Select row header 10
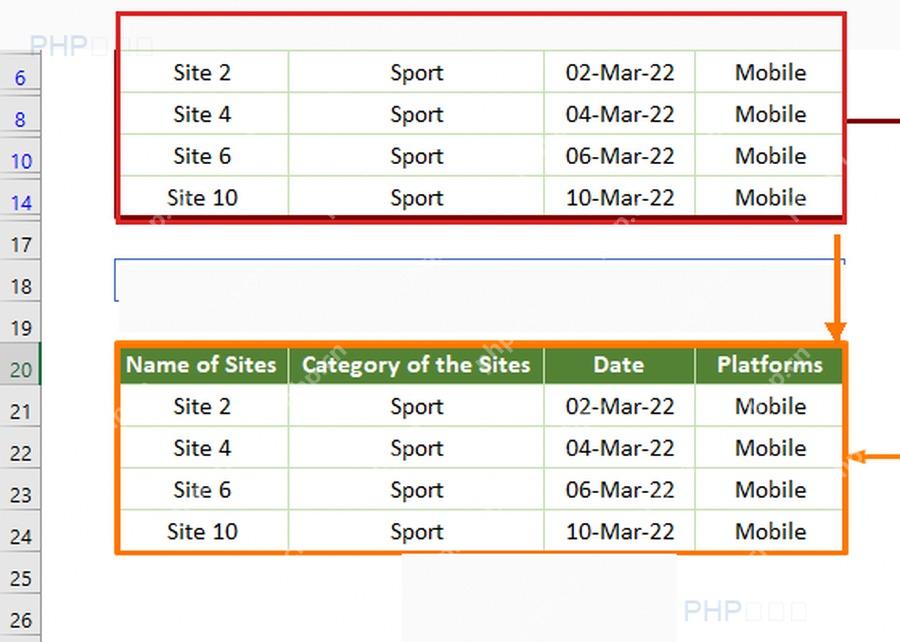Viewport: 900px width, 642px height. point(20,157)
